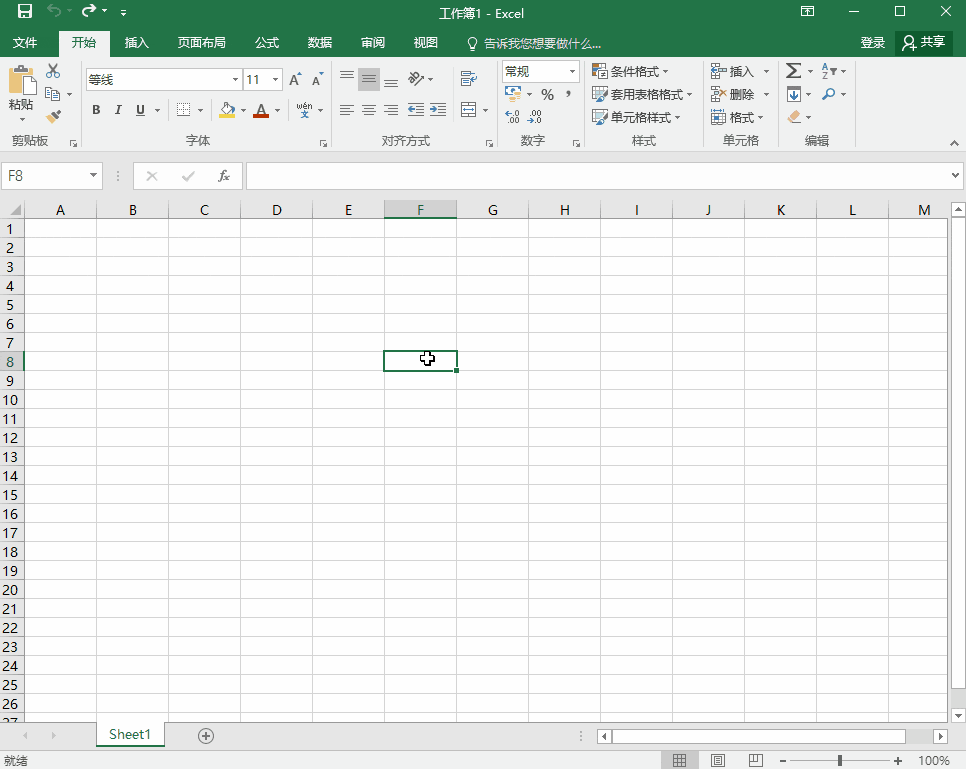Click the wén phonetic guide icon

(x=304, y=110)
